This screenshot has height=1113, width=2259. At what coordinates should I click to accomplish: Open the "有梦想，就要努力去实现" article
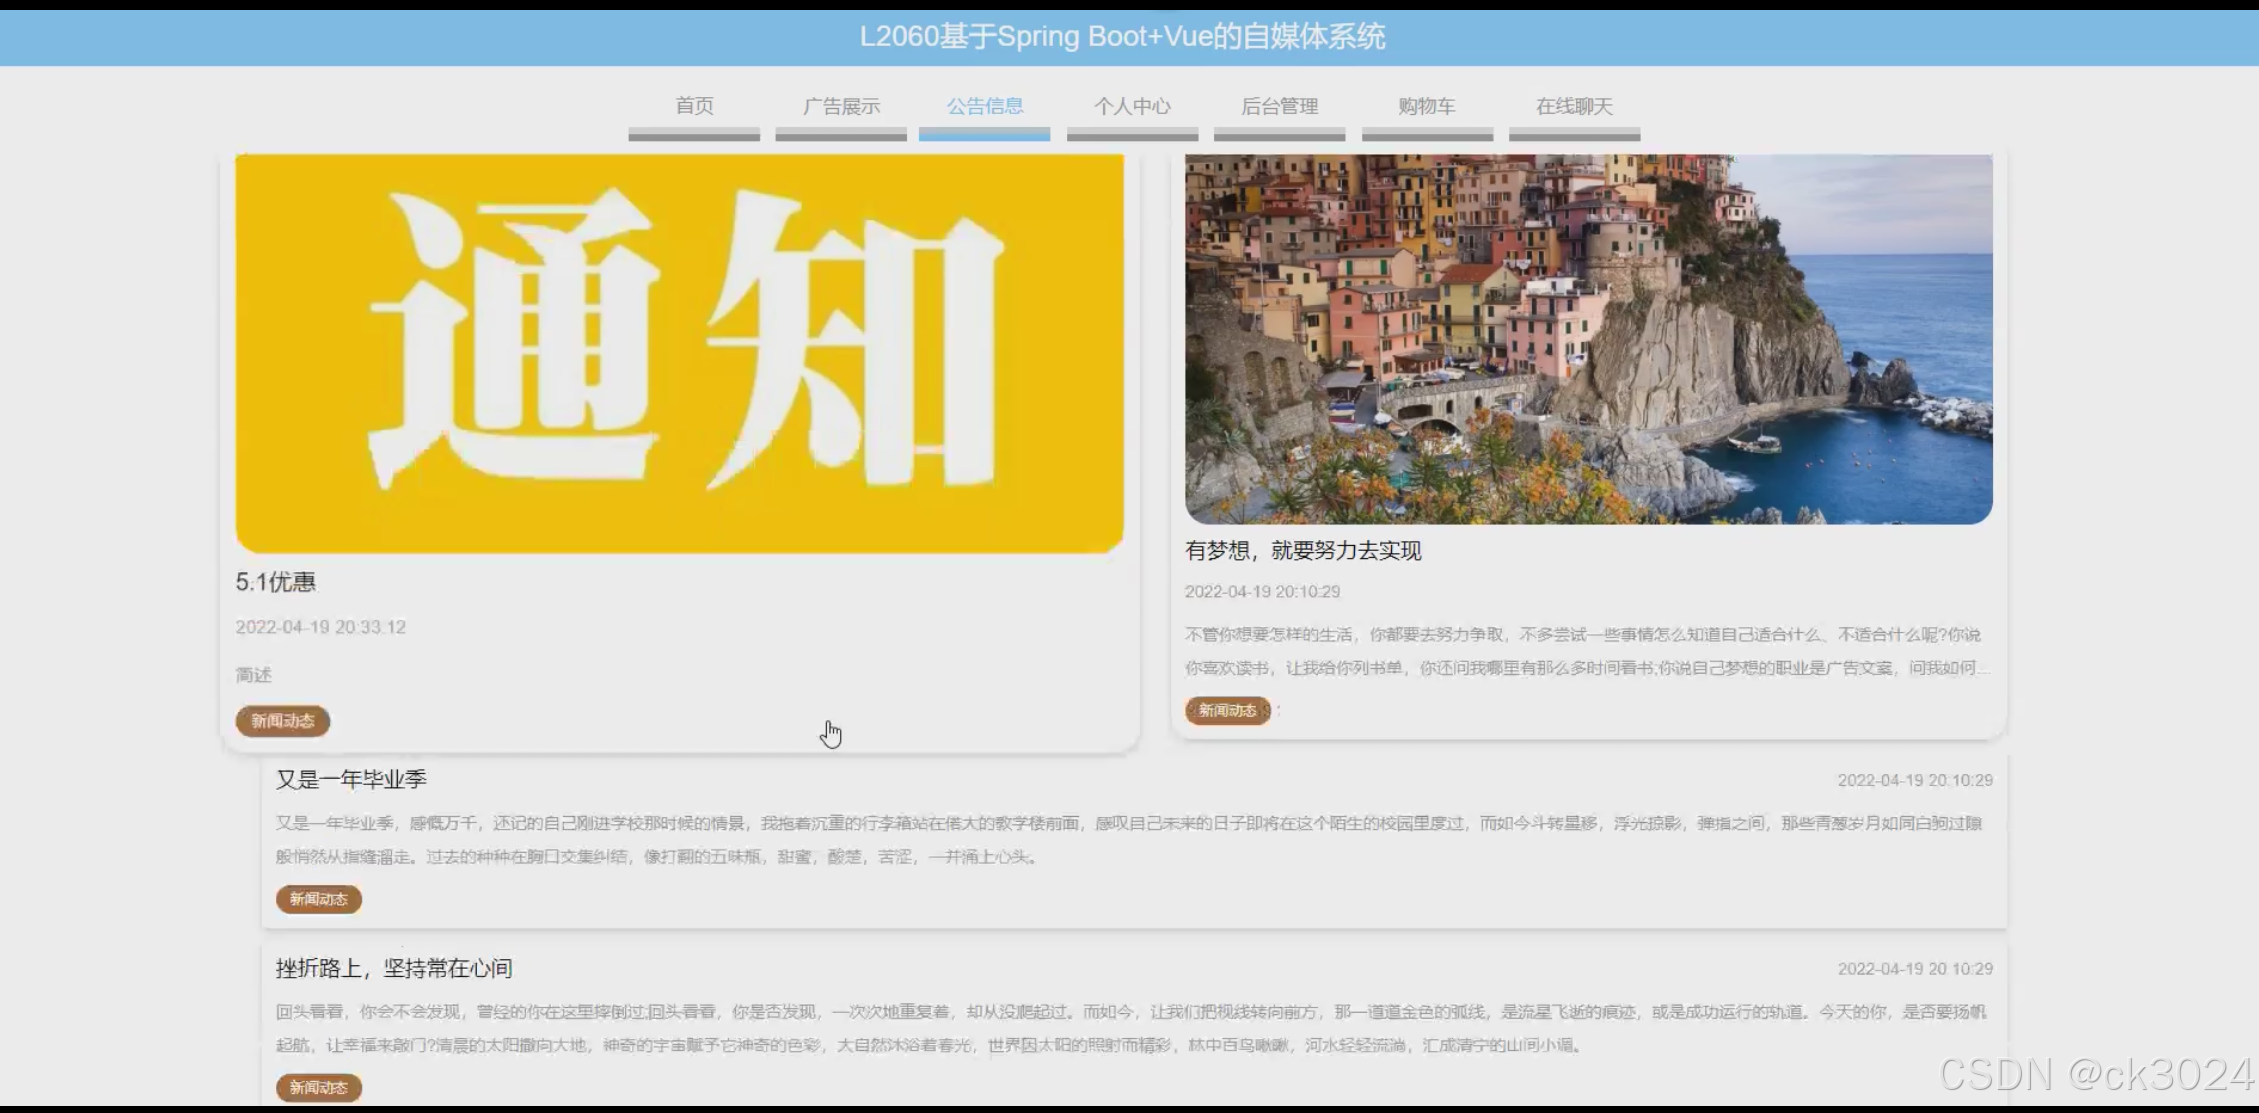[x=1305, y=550]
